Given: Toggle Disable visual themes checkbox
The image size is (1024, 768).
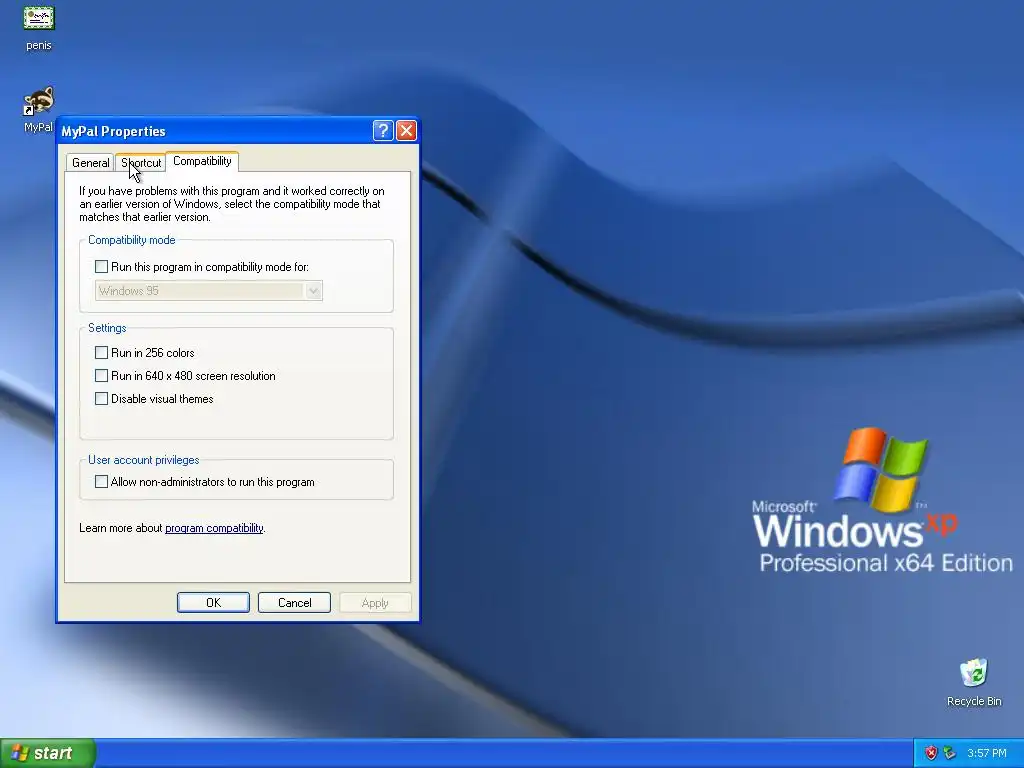Looking at the screenshot, I should [x=101, y=398].
